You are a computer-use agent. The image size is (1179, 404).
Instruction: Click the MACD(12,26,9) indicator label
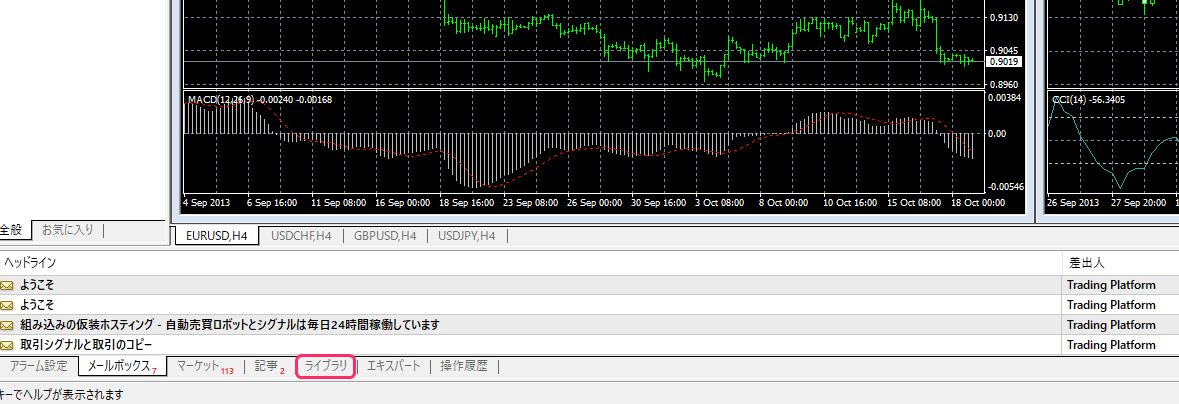point(222,100)
